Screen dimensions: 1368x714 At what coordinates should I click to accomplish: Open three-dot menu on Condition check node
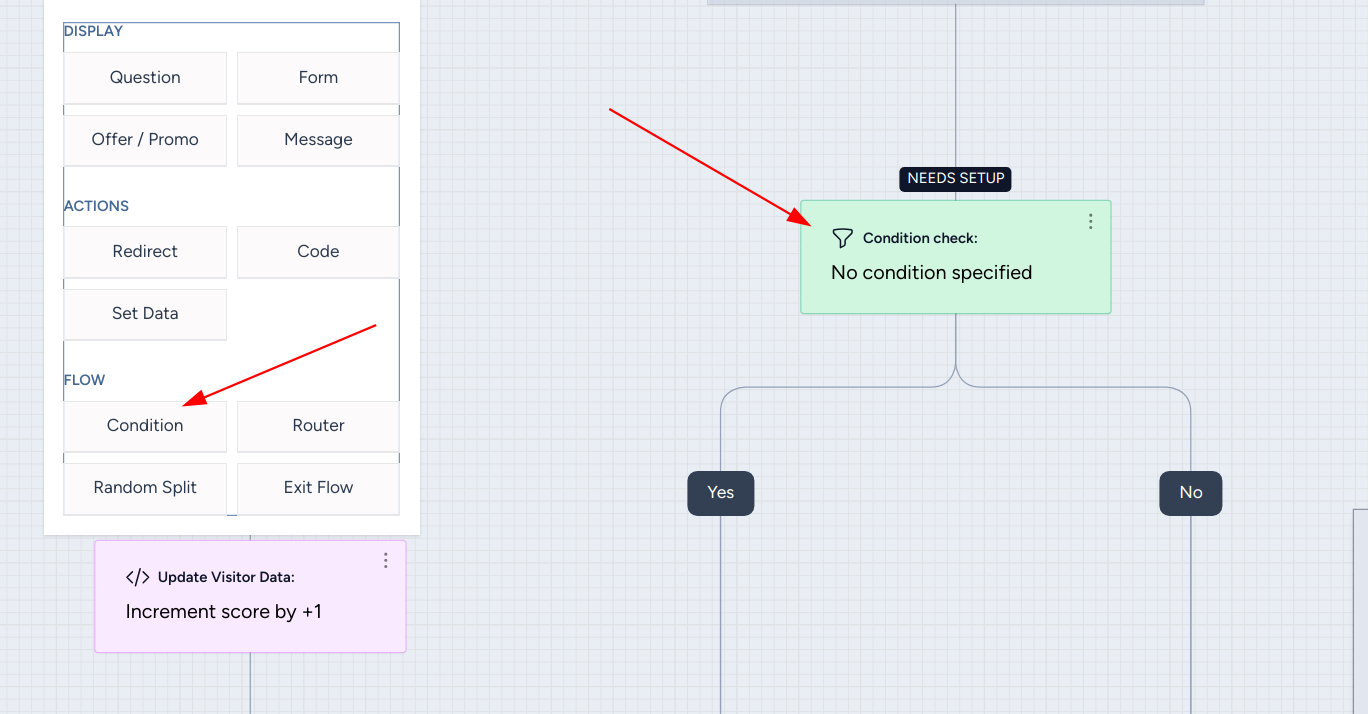[1091, 221]
